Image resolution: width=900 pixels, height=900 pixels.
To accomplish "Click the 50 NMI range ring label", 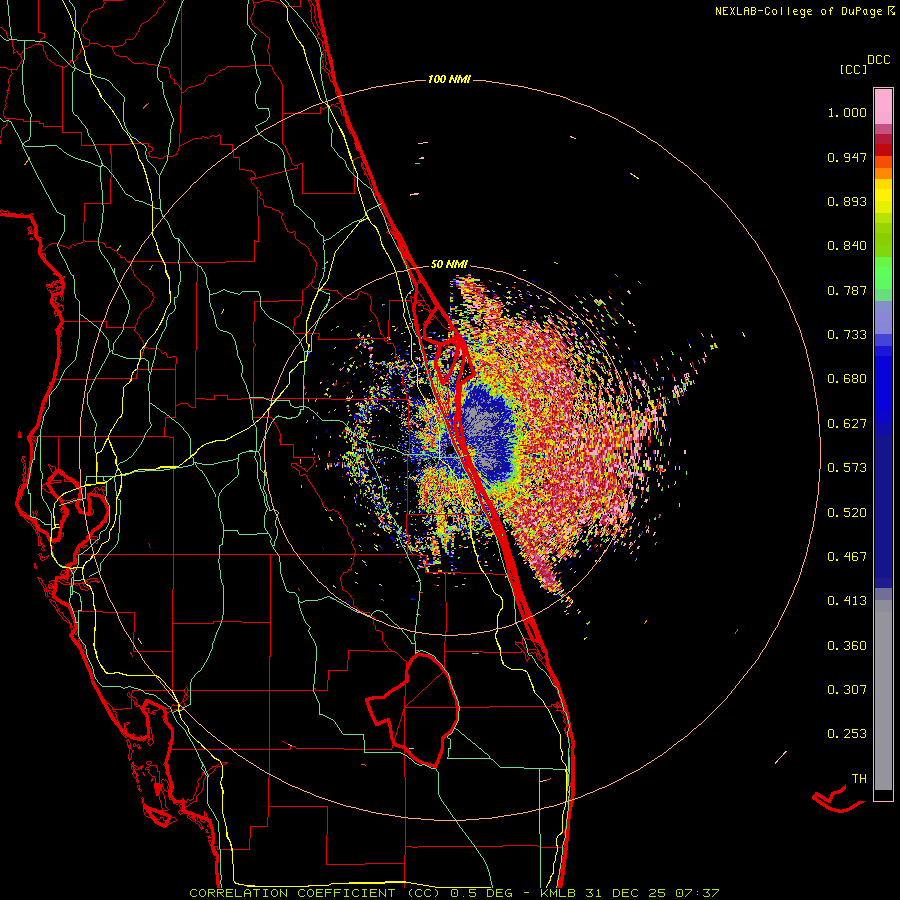I will 449,265.
